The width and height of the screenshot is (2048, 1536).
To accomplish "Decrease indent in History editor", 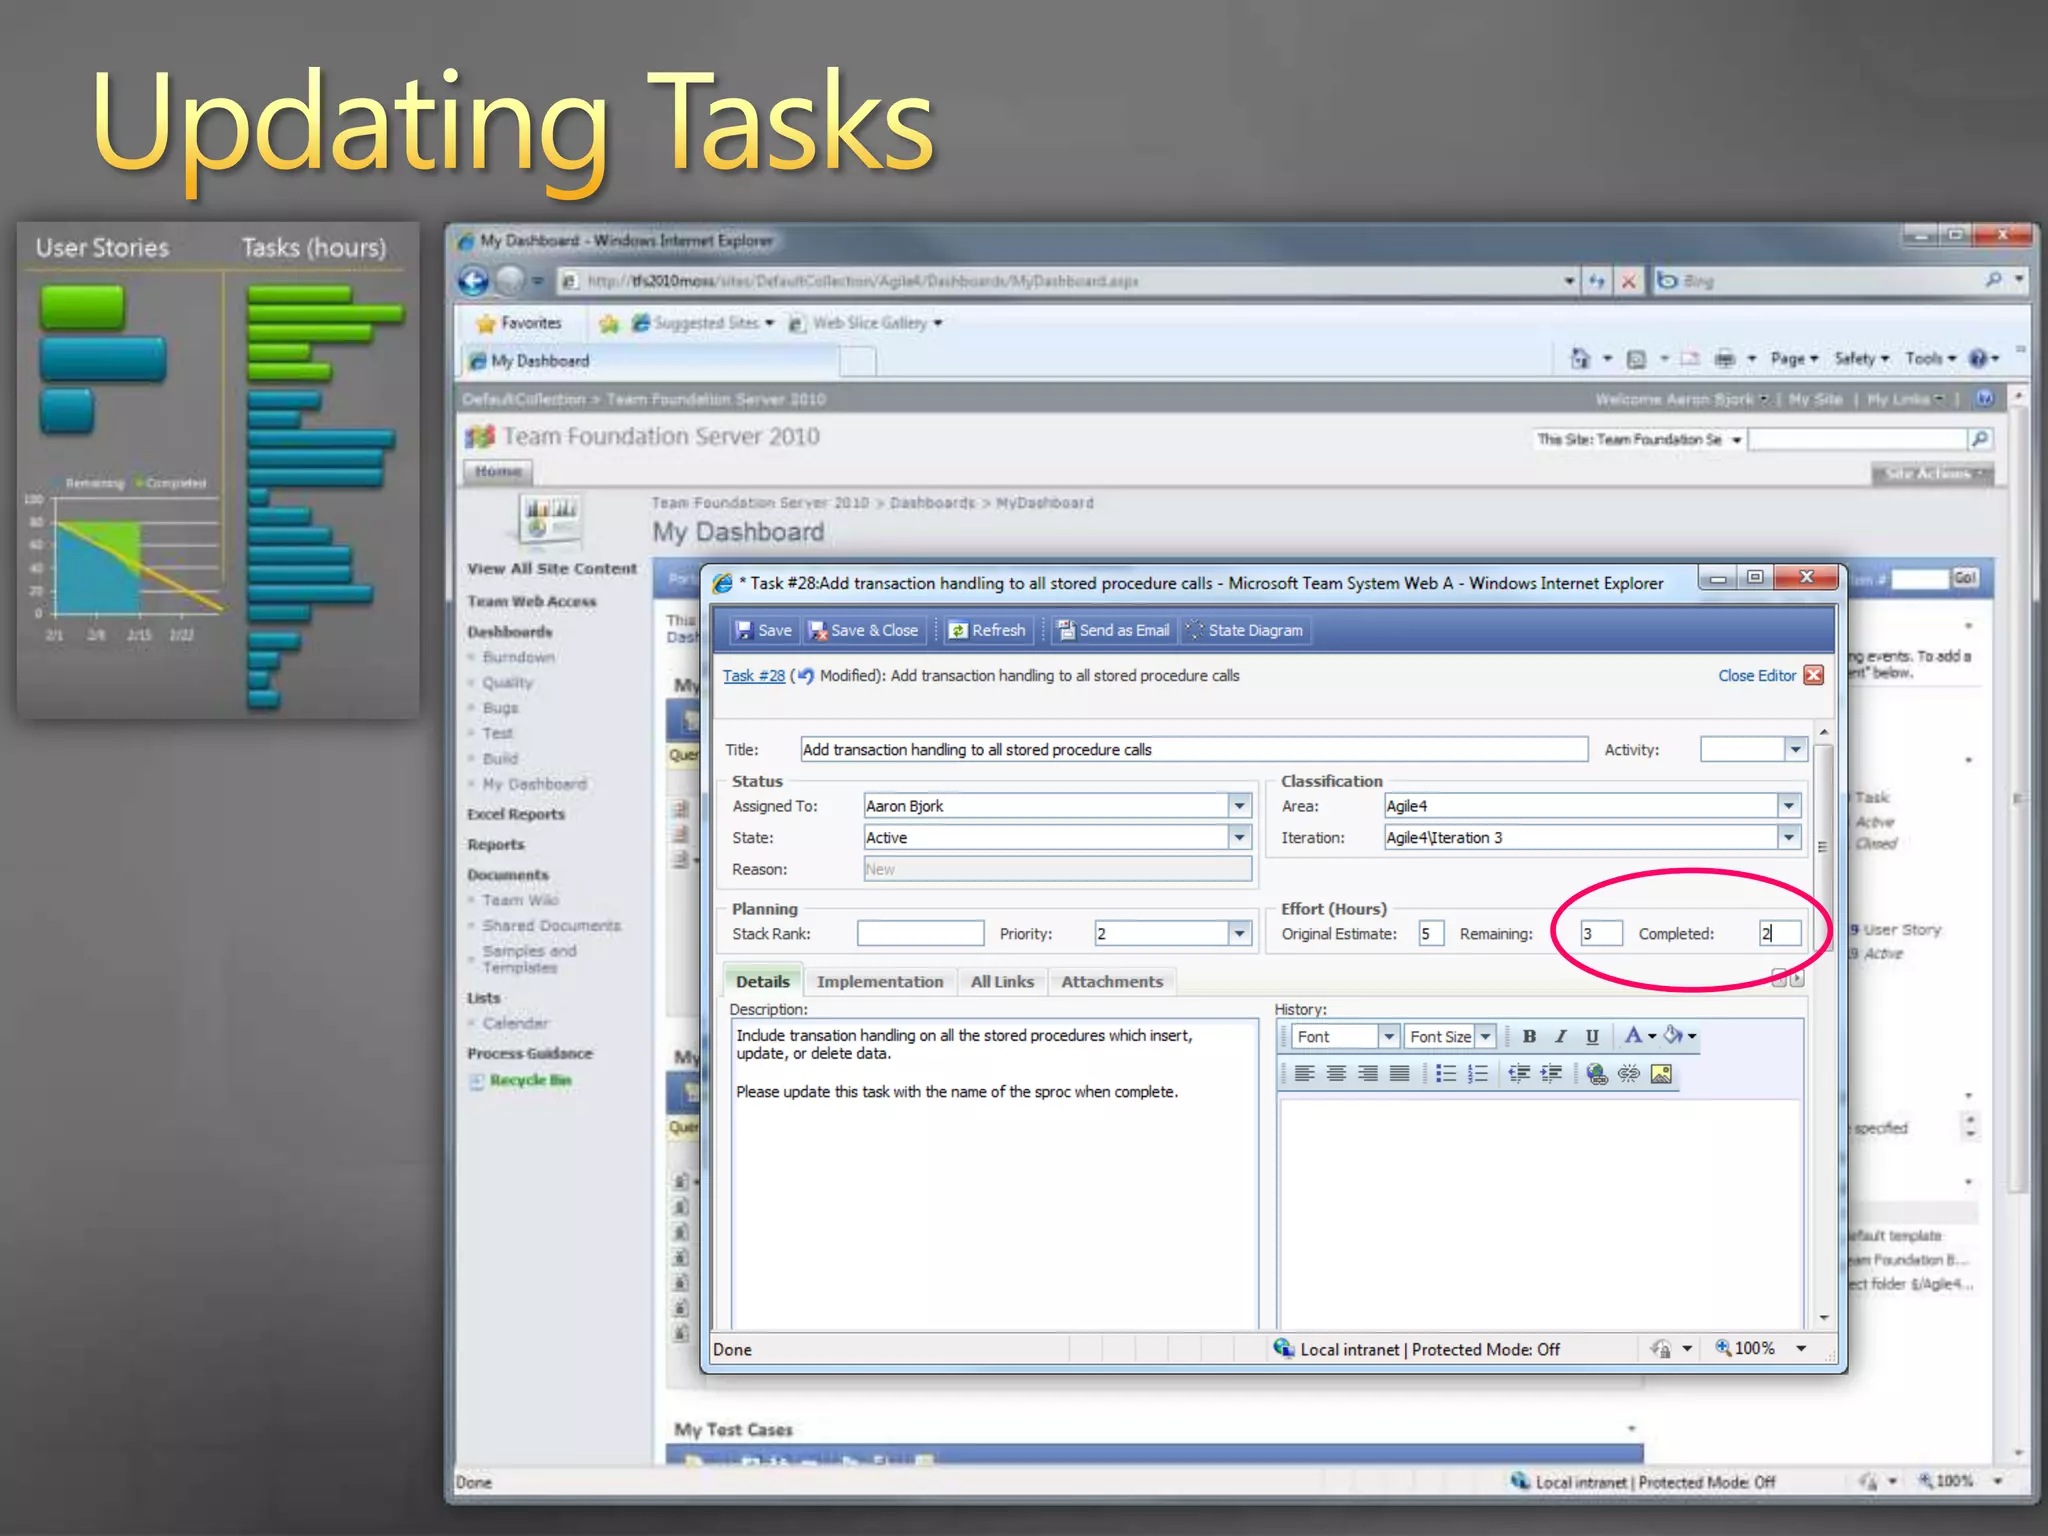I will tap(1519, 1074).
